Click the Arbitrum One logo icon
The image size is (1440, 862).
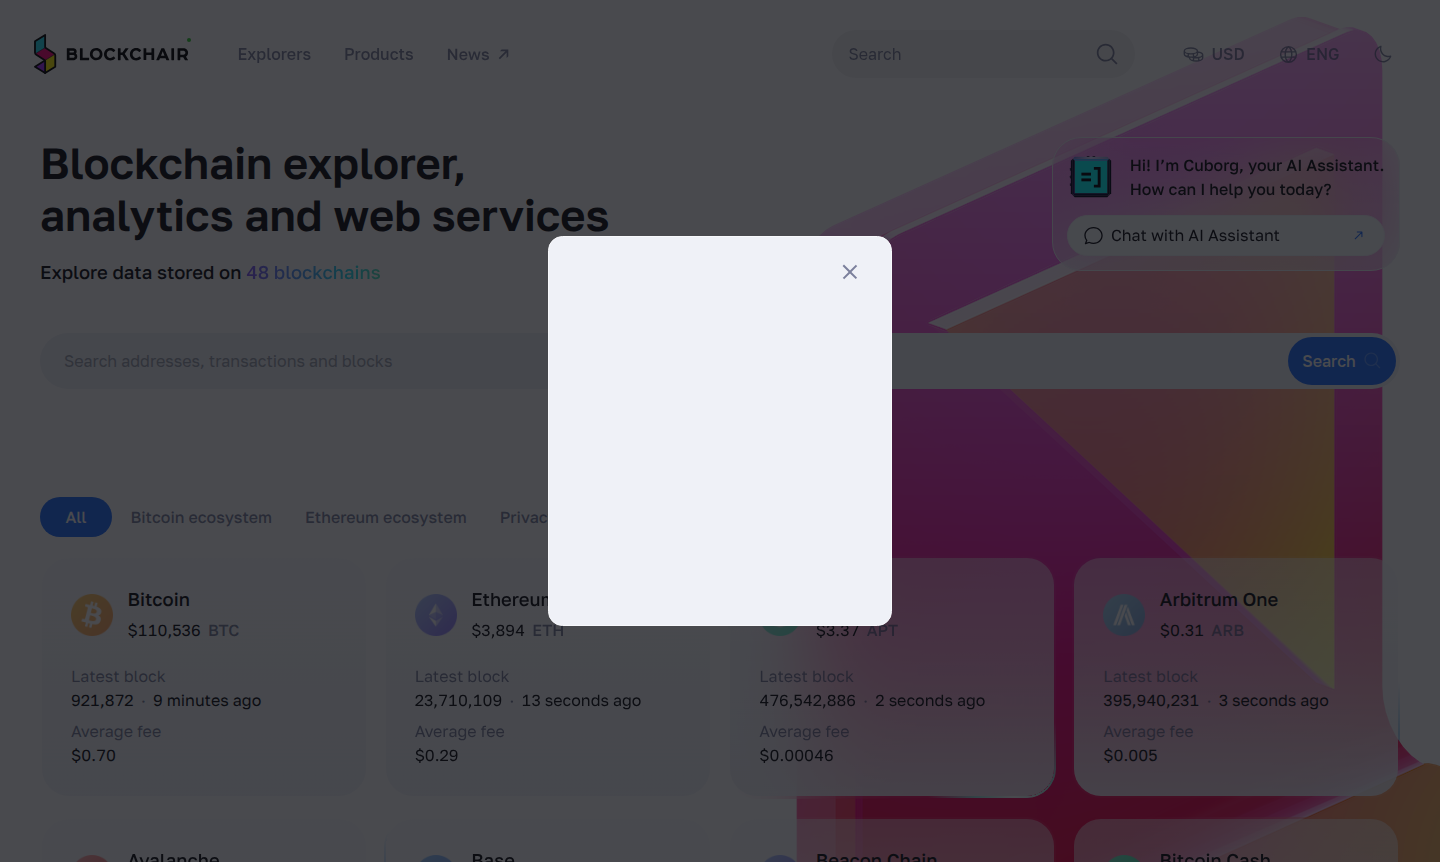pyautogui.click(x=1124, y=614)
